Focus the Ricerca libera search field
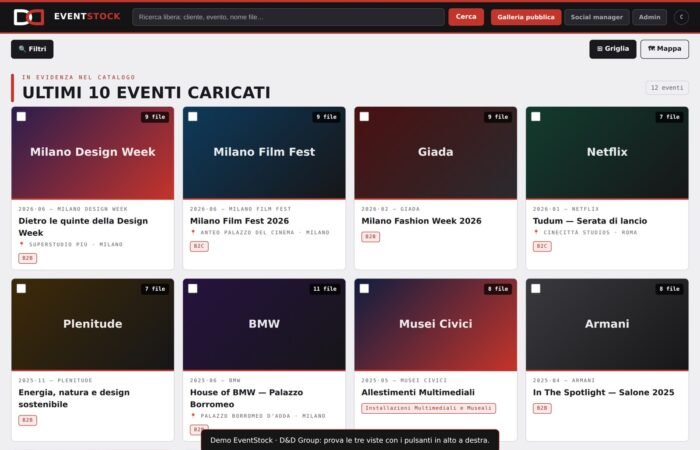 (x=288, y=17)
